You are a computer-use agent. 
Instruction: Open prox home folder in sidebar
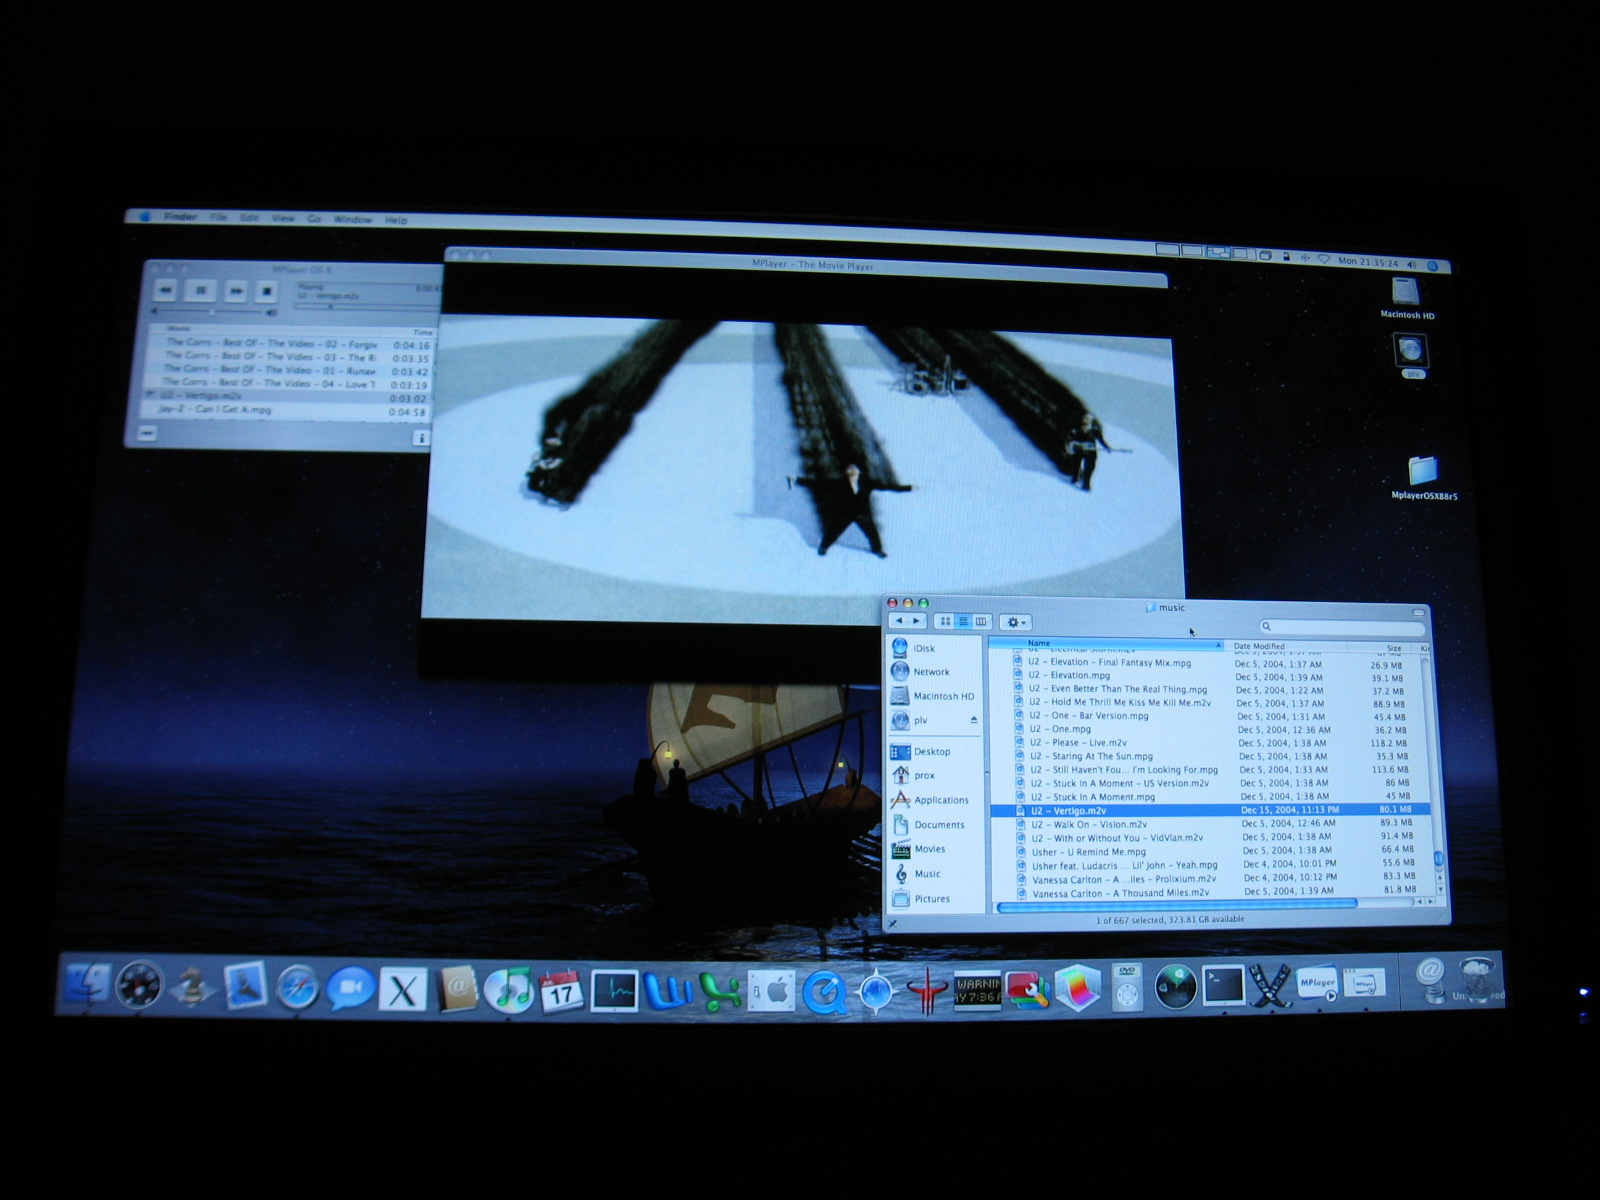tap(914, 775)
